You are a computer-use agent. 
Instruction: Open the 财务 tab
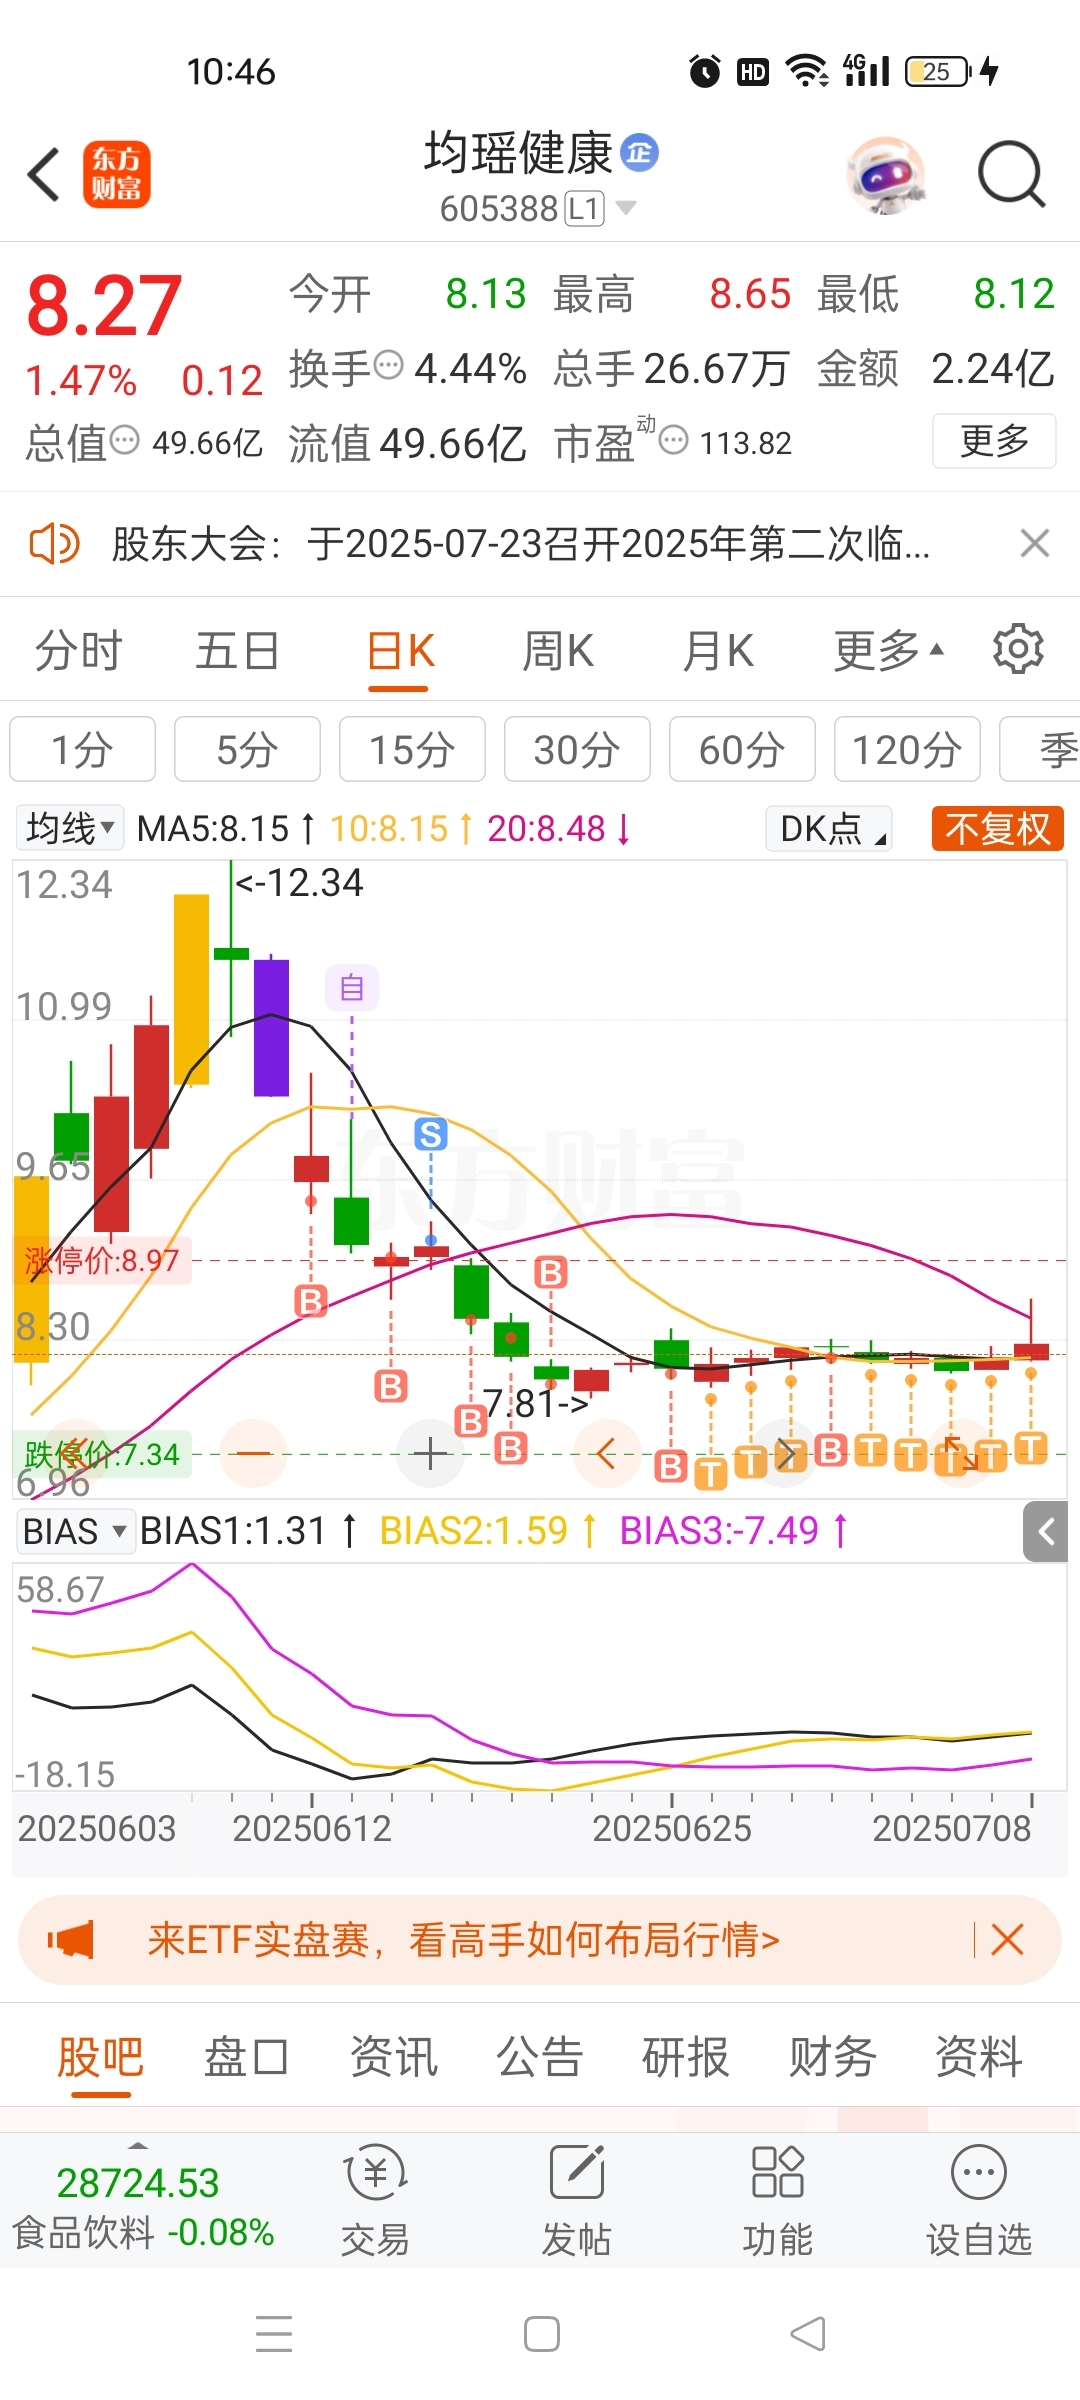point(833,2058)
